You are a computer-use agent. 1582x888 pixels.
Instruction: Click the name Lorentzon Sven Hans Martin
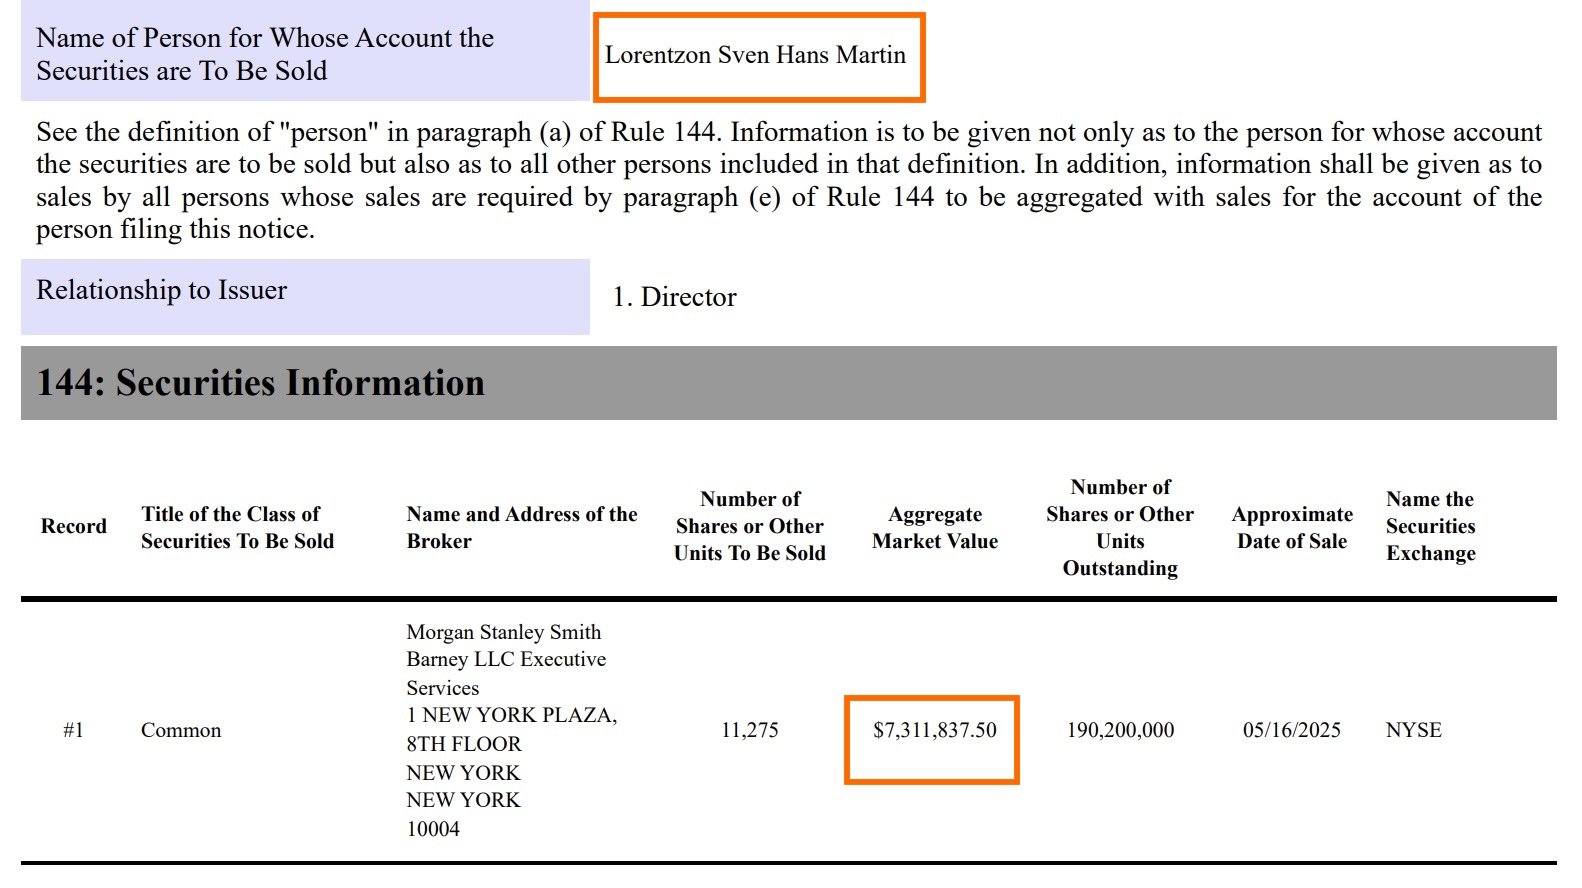click(x=755, y=56)
